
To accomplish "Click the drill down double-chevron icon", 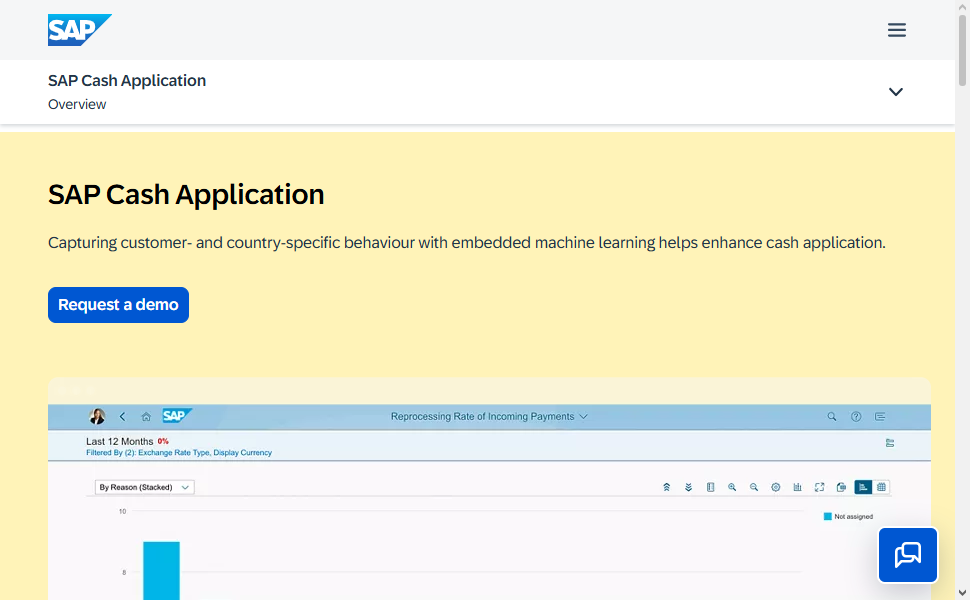I will point(688,487).
